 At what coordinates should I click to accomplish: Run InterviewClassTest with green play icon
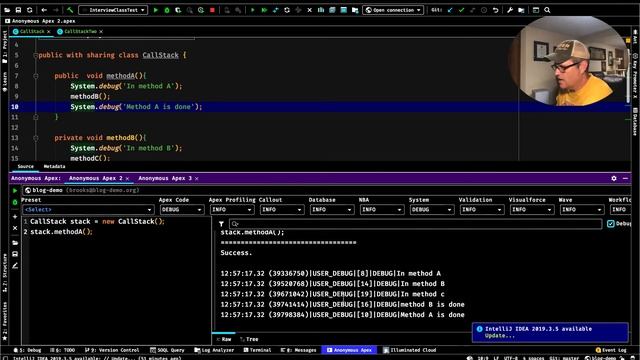click(x=156, y=10)
